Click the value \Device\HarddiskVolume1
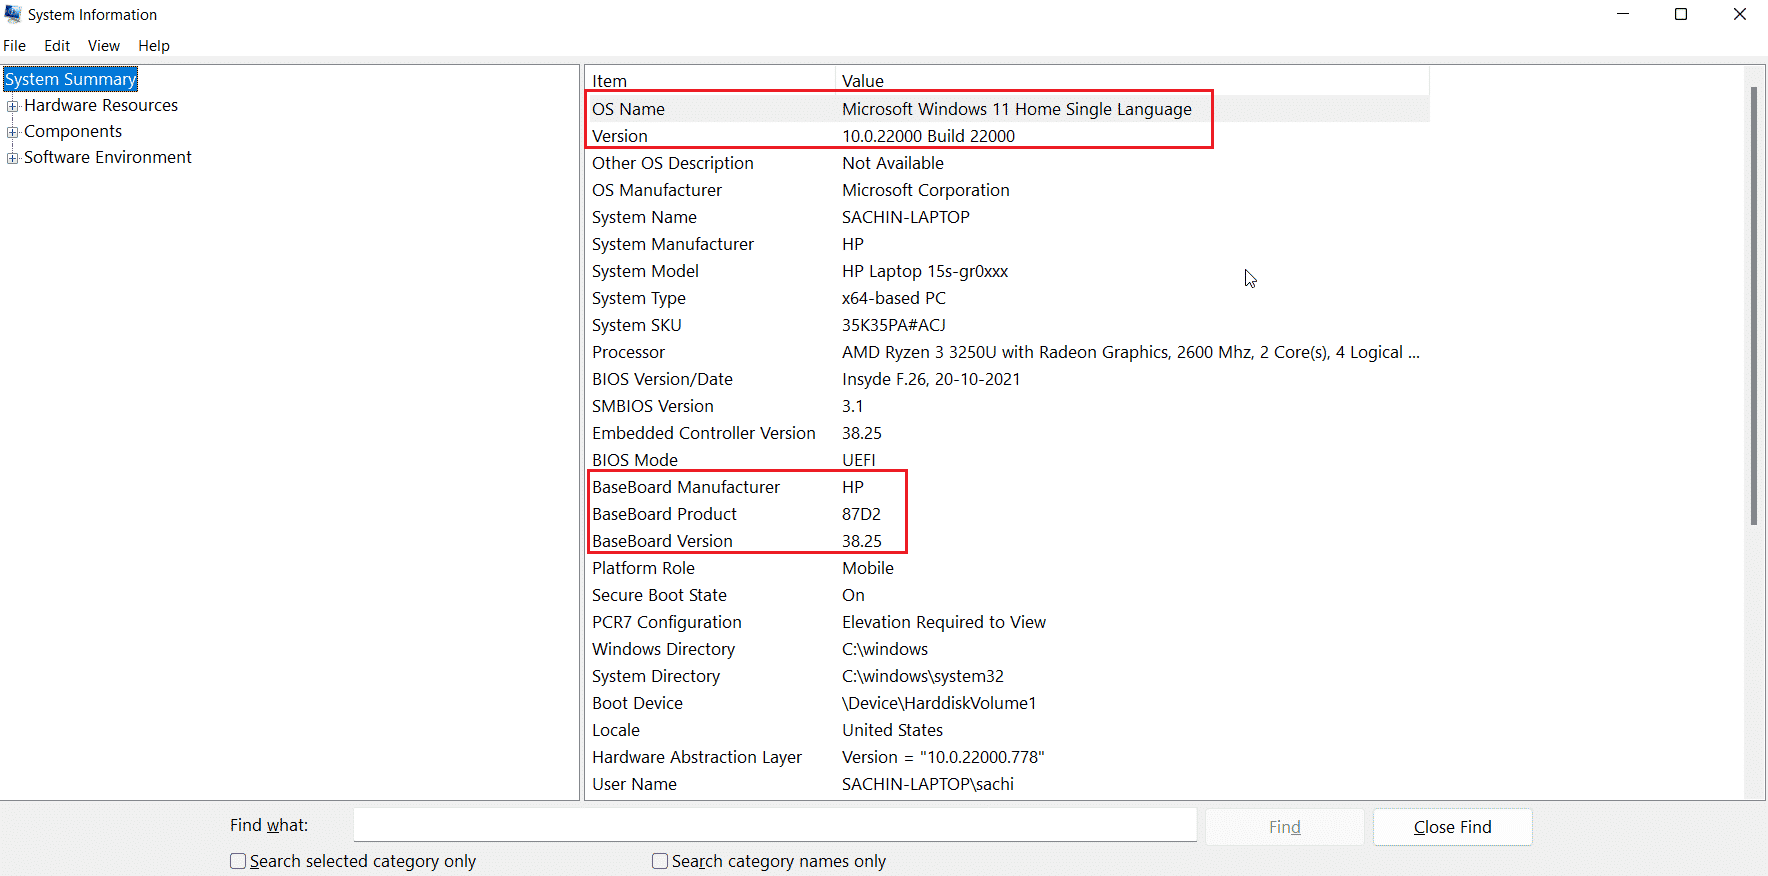1768x876 pixels. tap(939, 703)
